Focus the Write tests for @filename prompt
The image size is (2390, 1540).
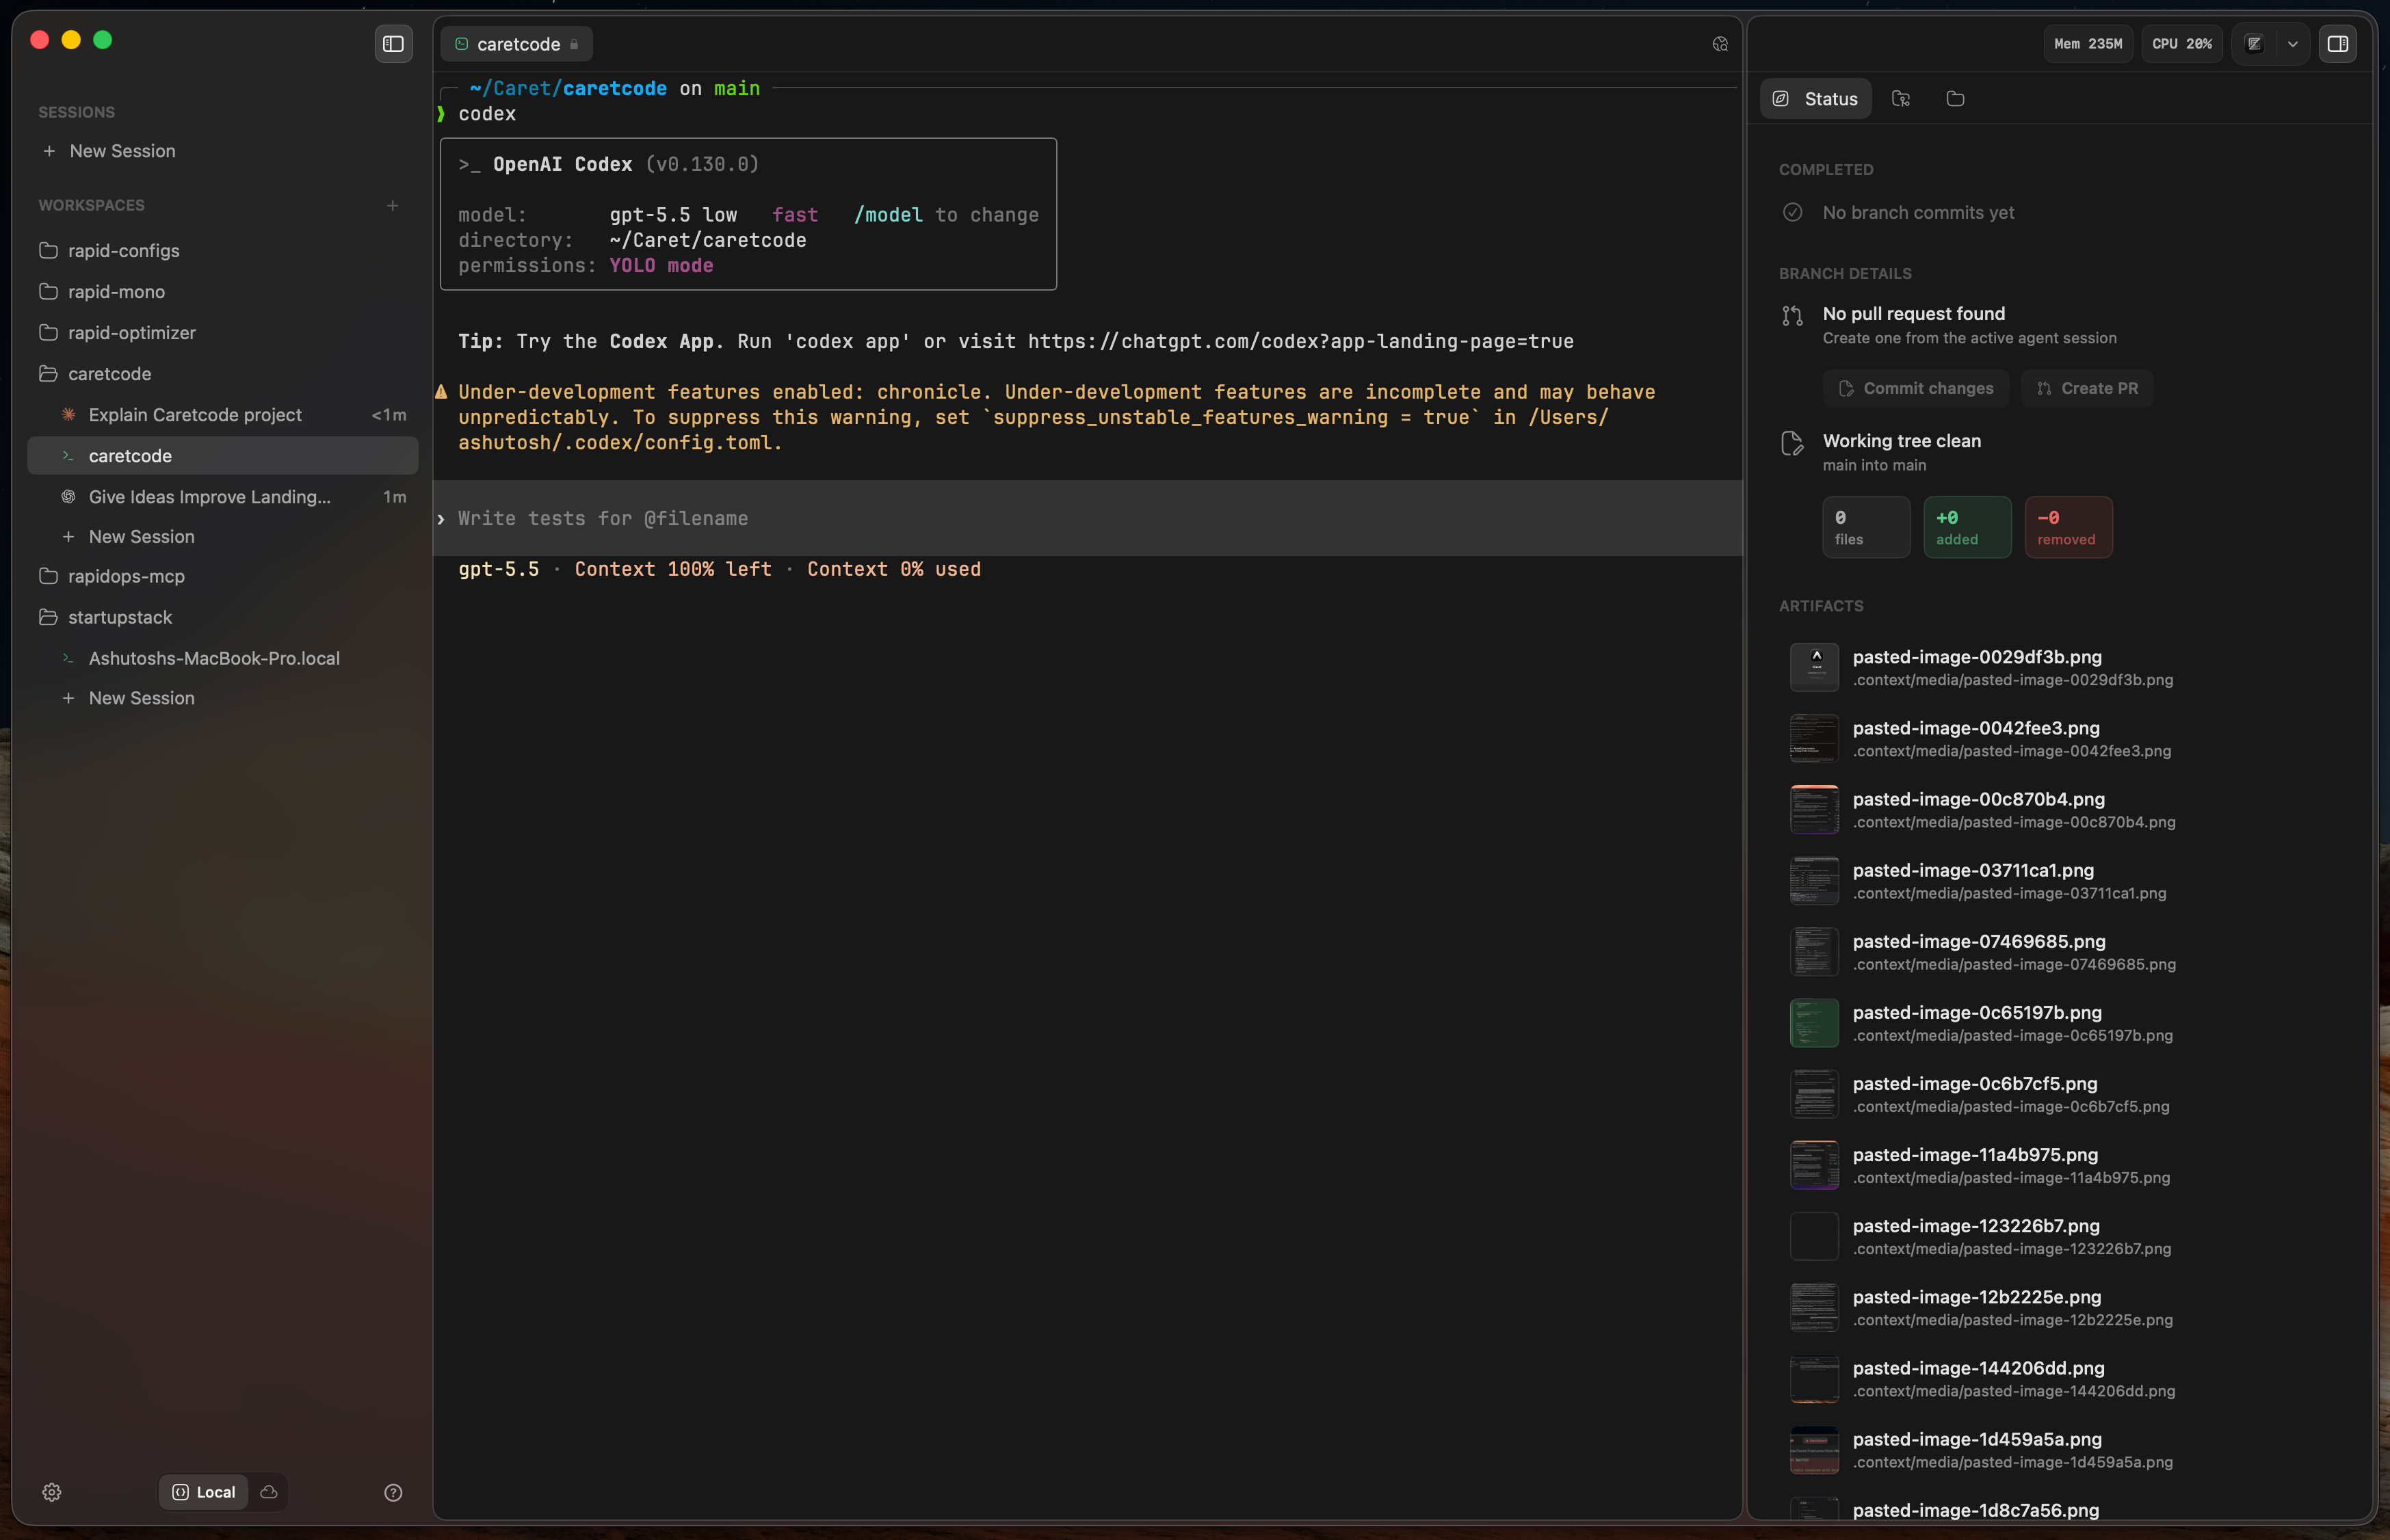(x=1087, y=518)
